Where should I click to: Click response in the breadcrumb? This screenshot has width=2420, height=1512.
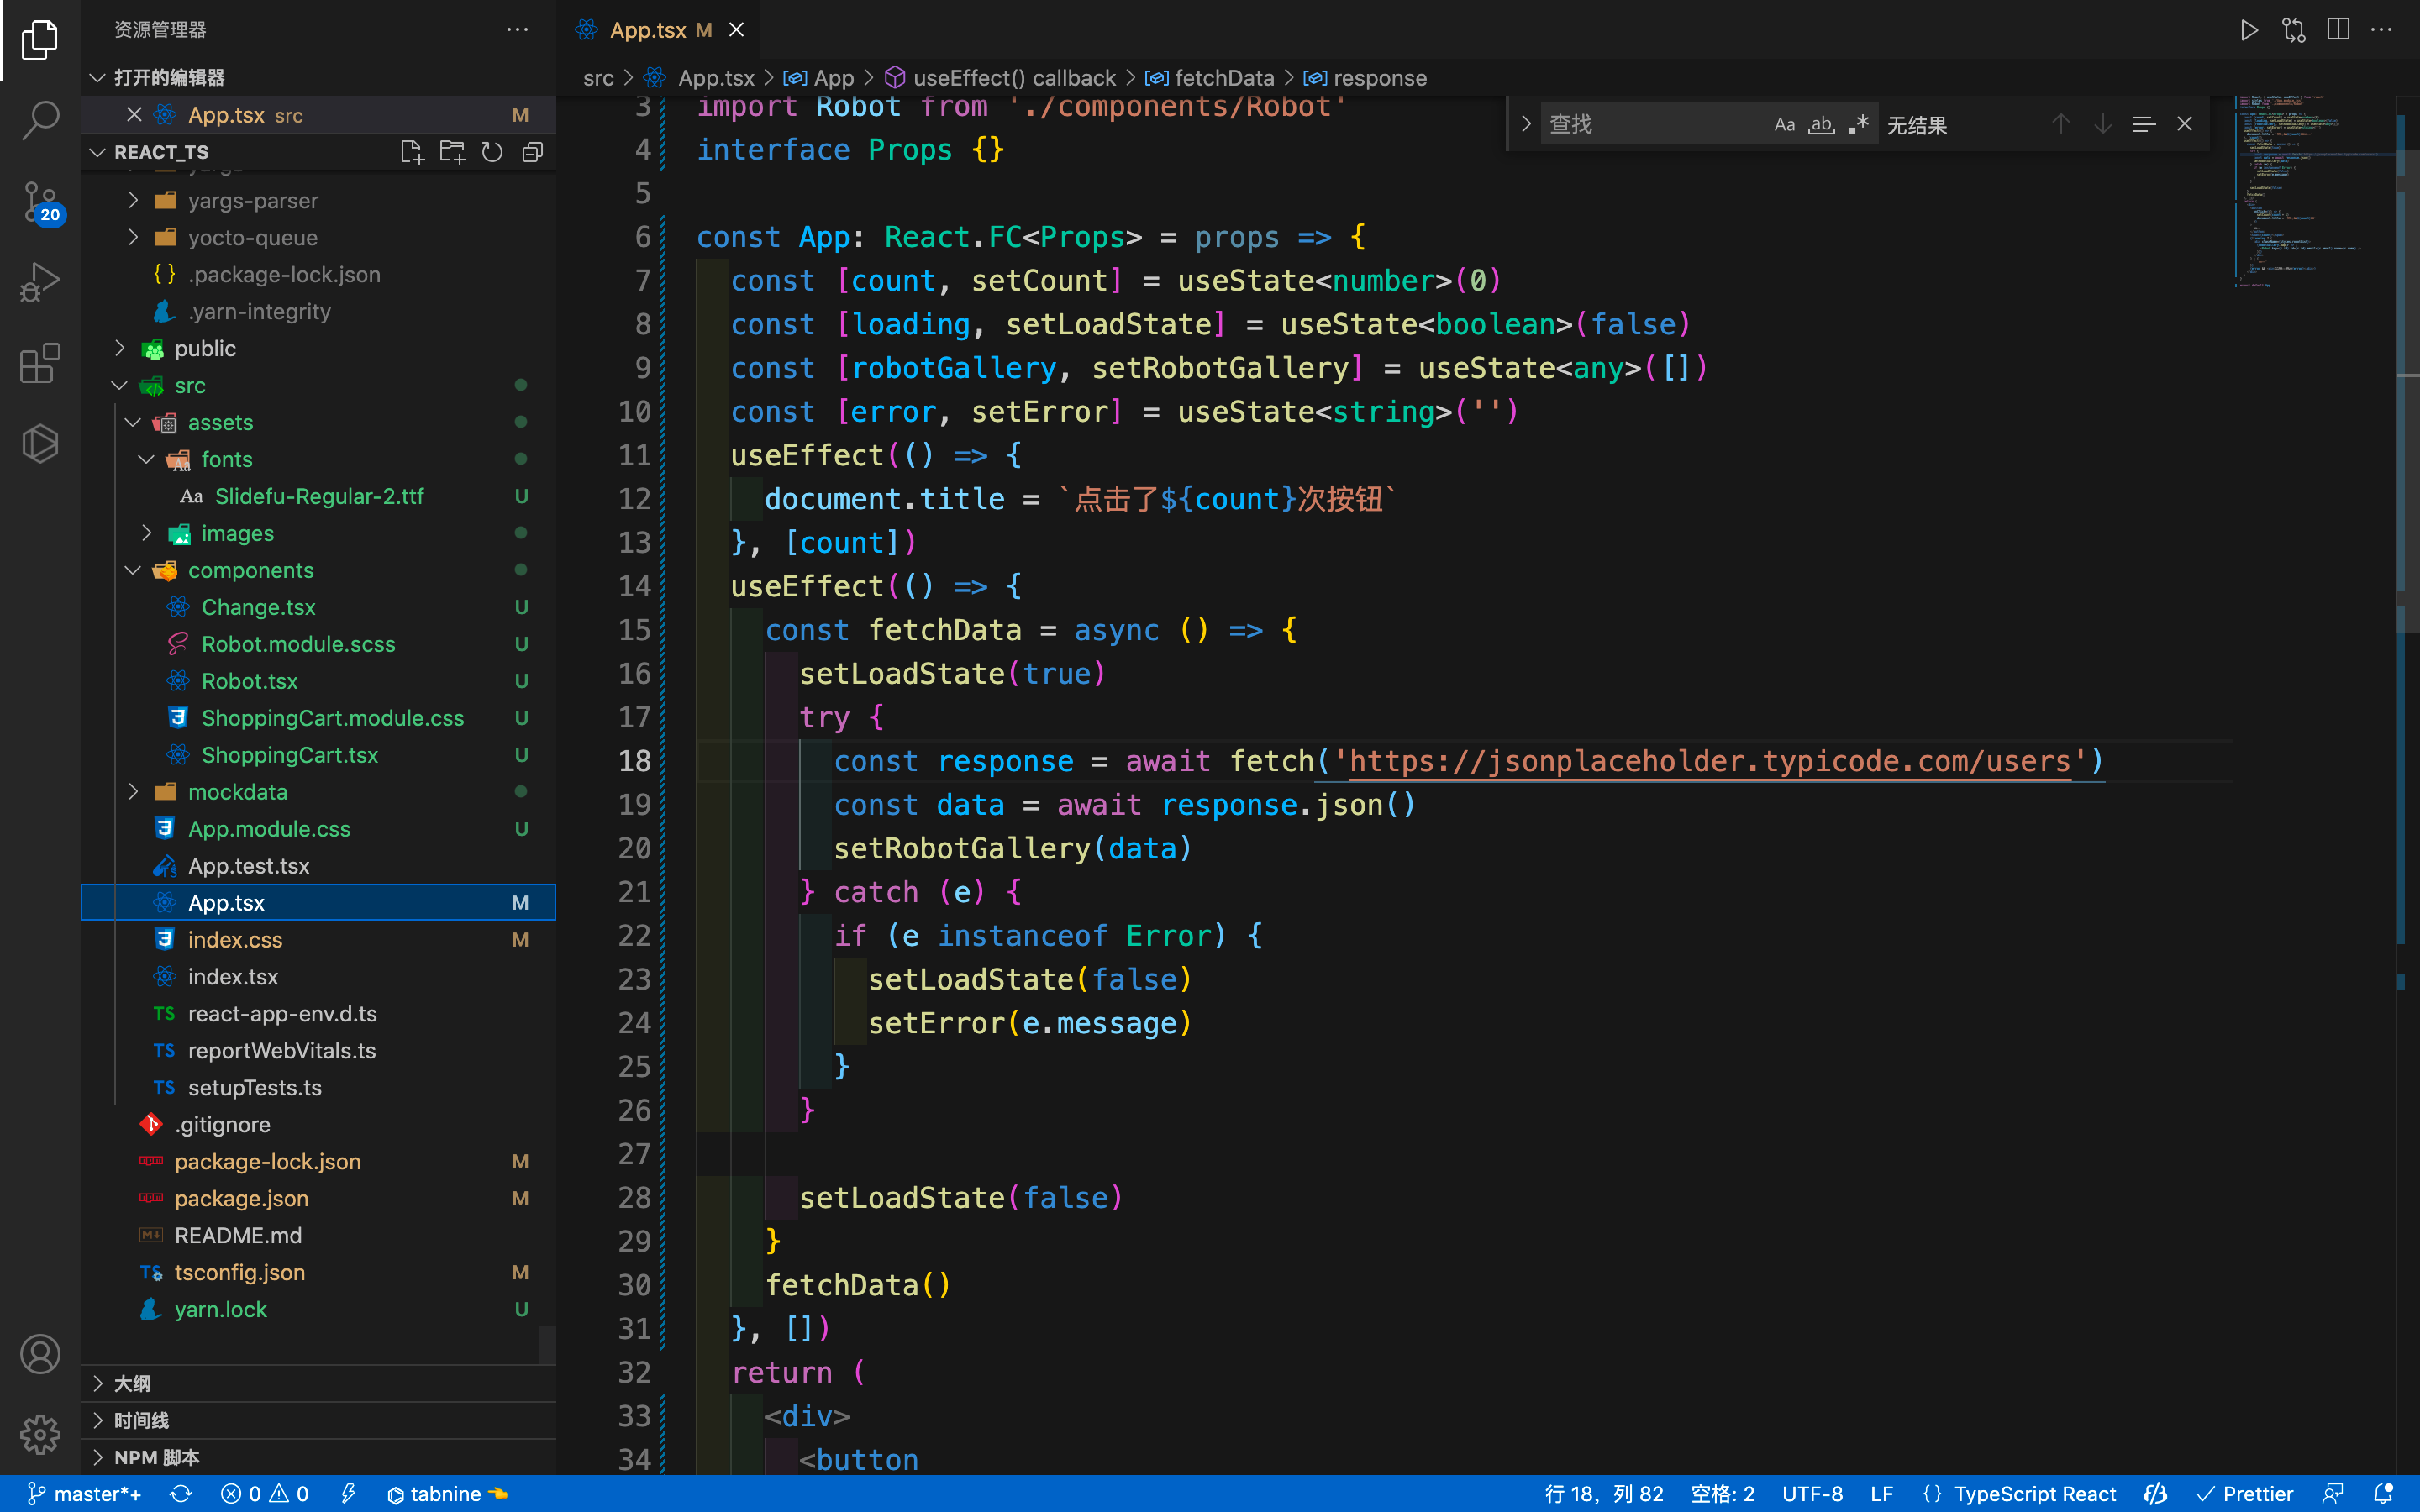point(1380,78)
